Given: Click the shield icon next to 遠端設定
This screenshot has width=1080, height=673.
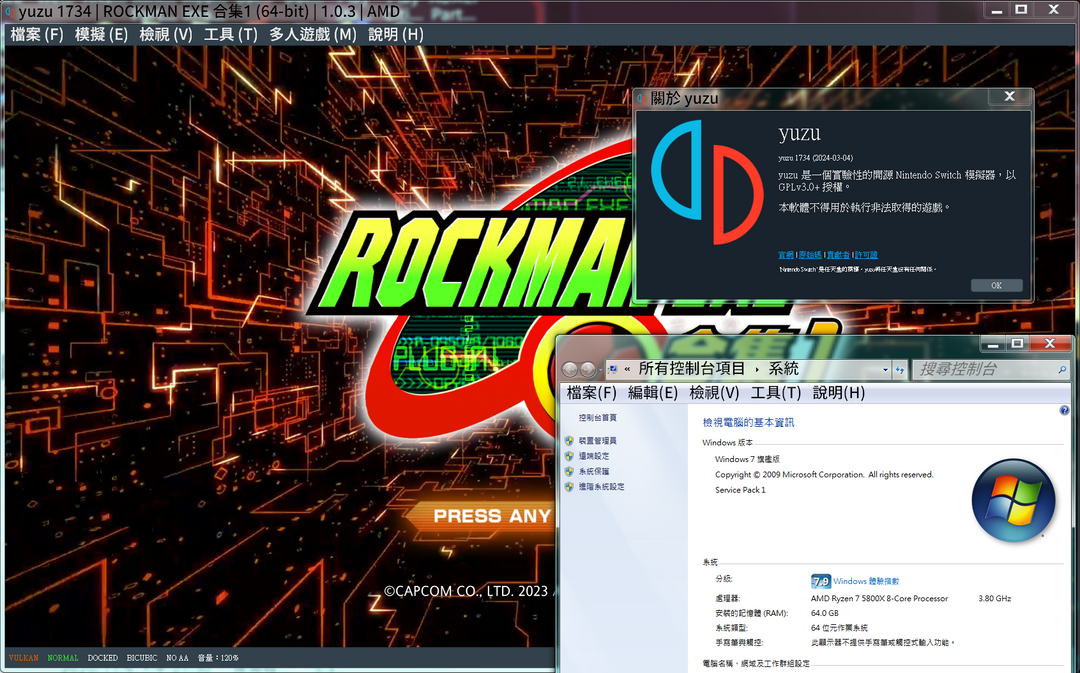Looking at the screenshot, I should tap(569, 456).
